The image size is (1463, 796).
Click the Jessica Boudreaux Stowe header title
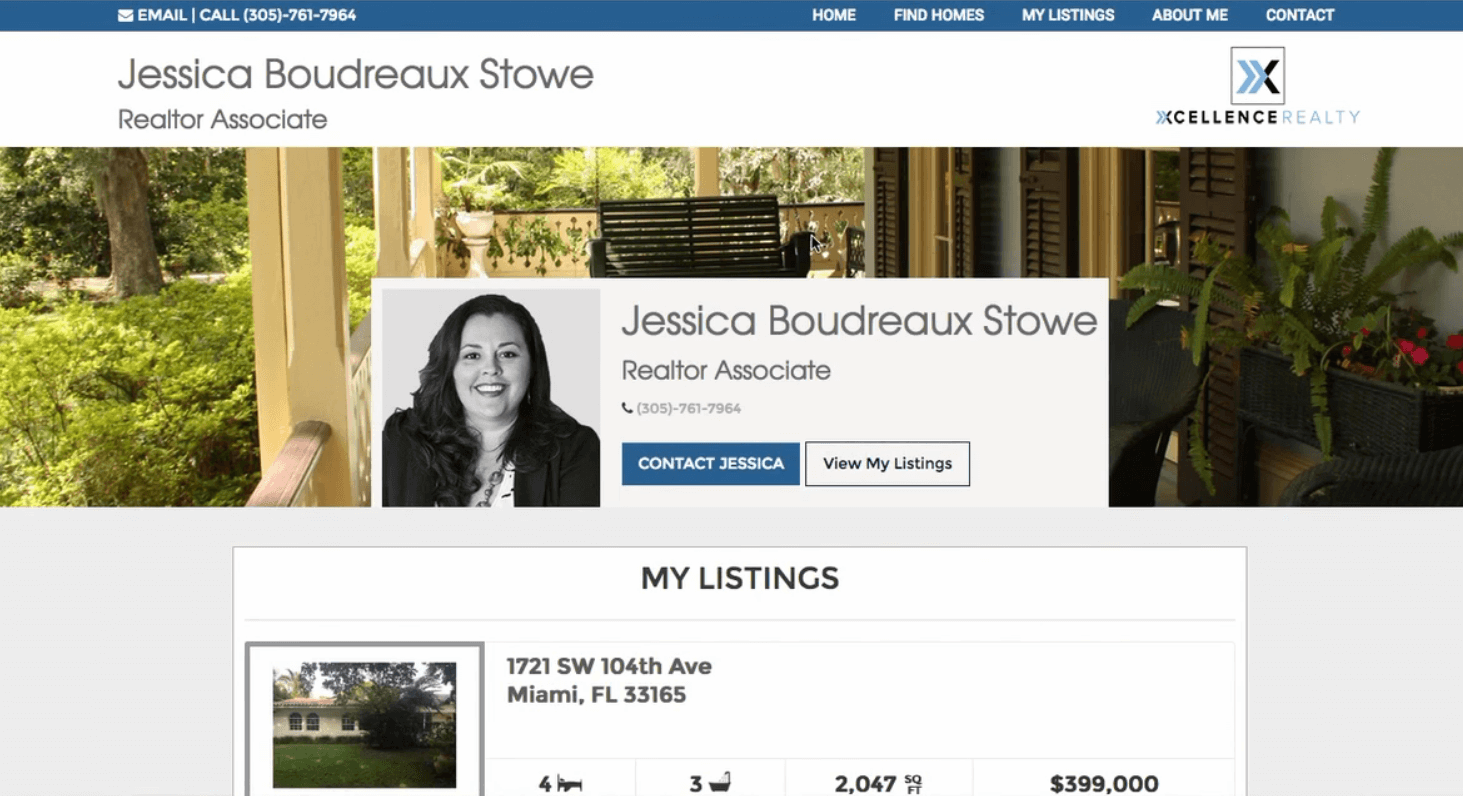pyautogui.click(x=356, y=74)
